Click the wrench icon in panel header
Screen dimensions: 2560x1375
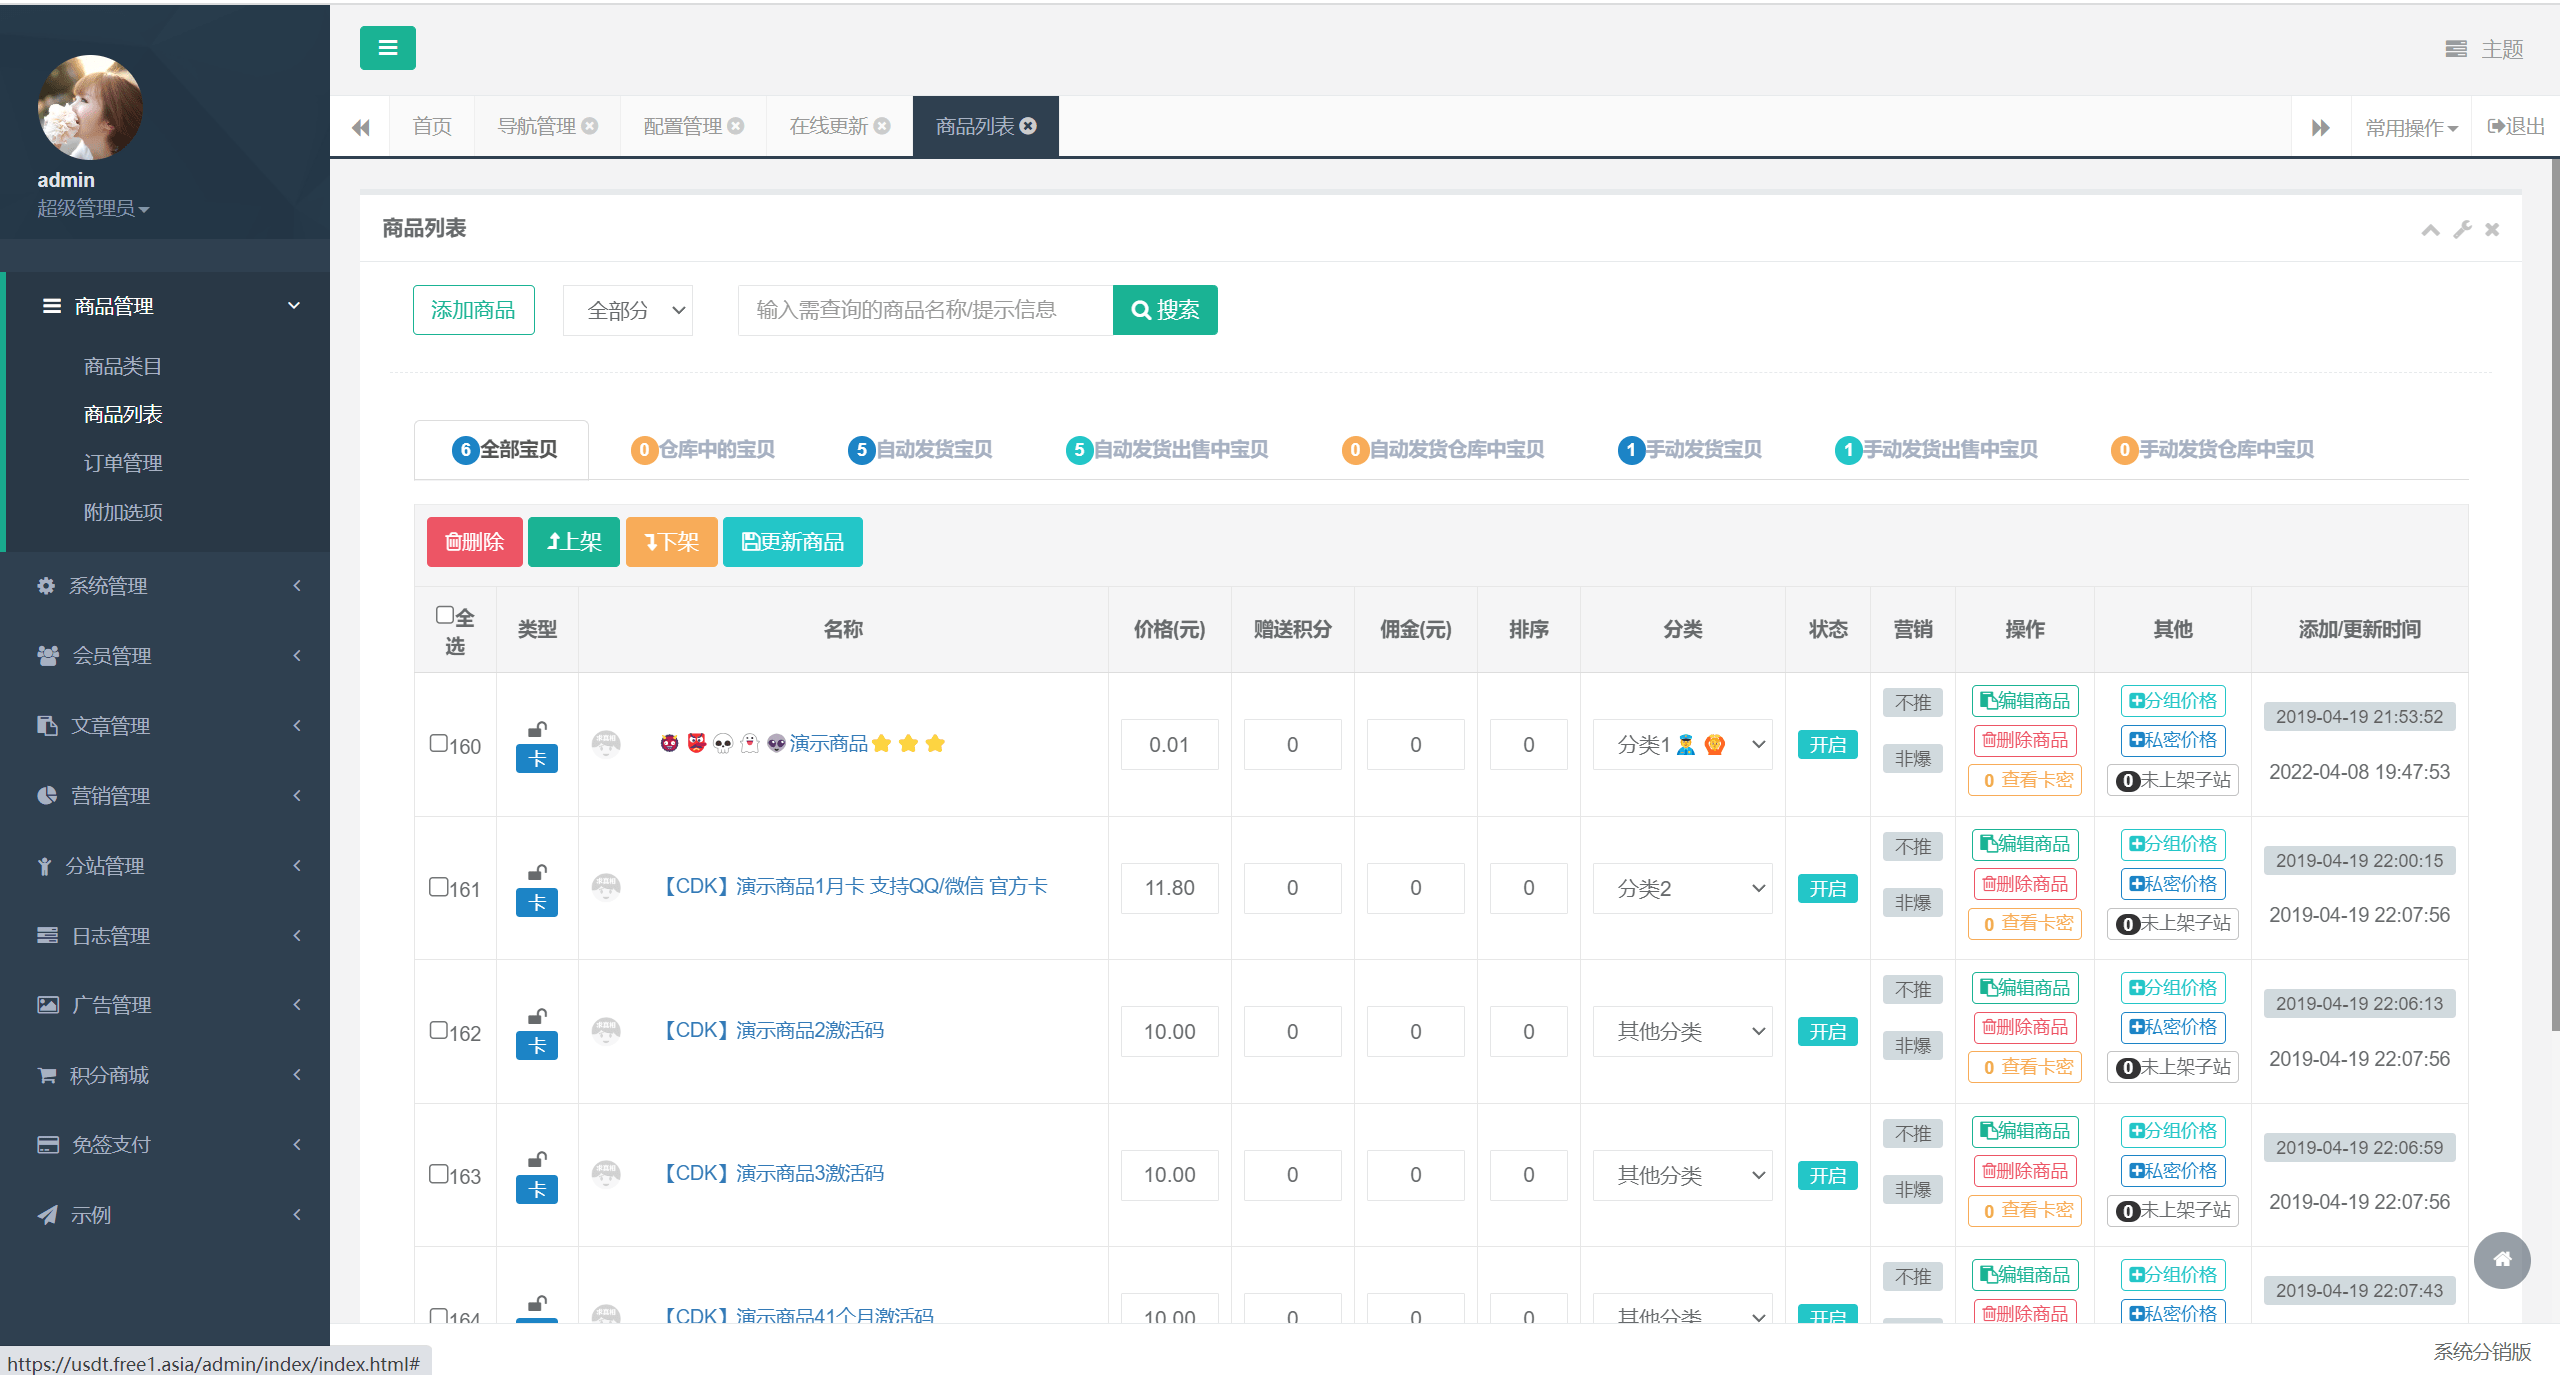[x=2462, y=229]
